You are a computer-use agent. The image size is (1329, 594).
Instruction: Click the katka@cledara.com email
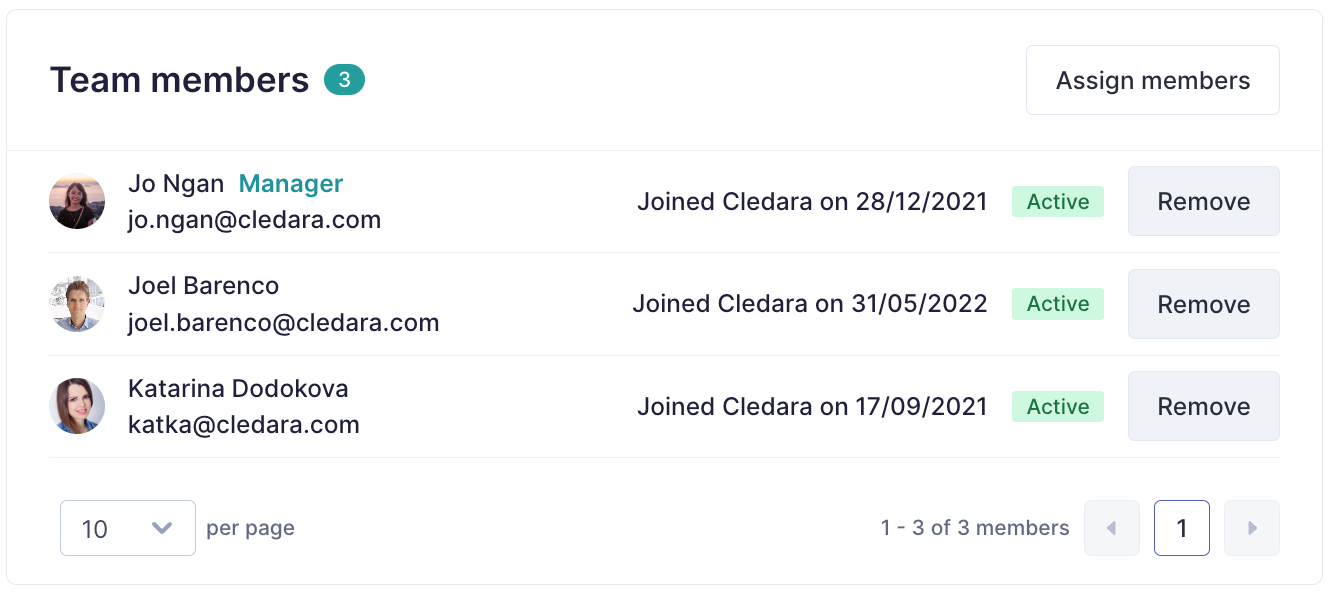244,425
